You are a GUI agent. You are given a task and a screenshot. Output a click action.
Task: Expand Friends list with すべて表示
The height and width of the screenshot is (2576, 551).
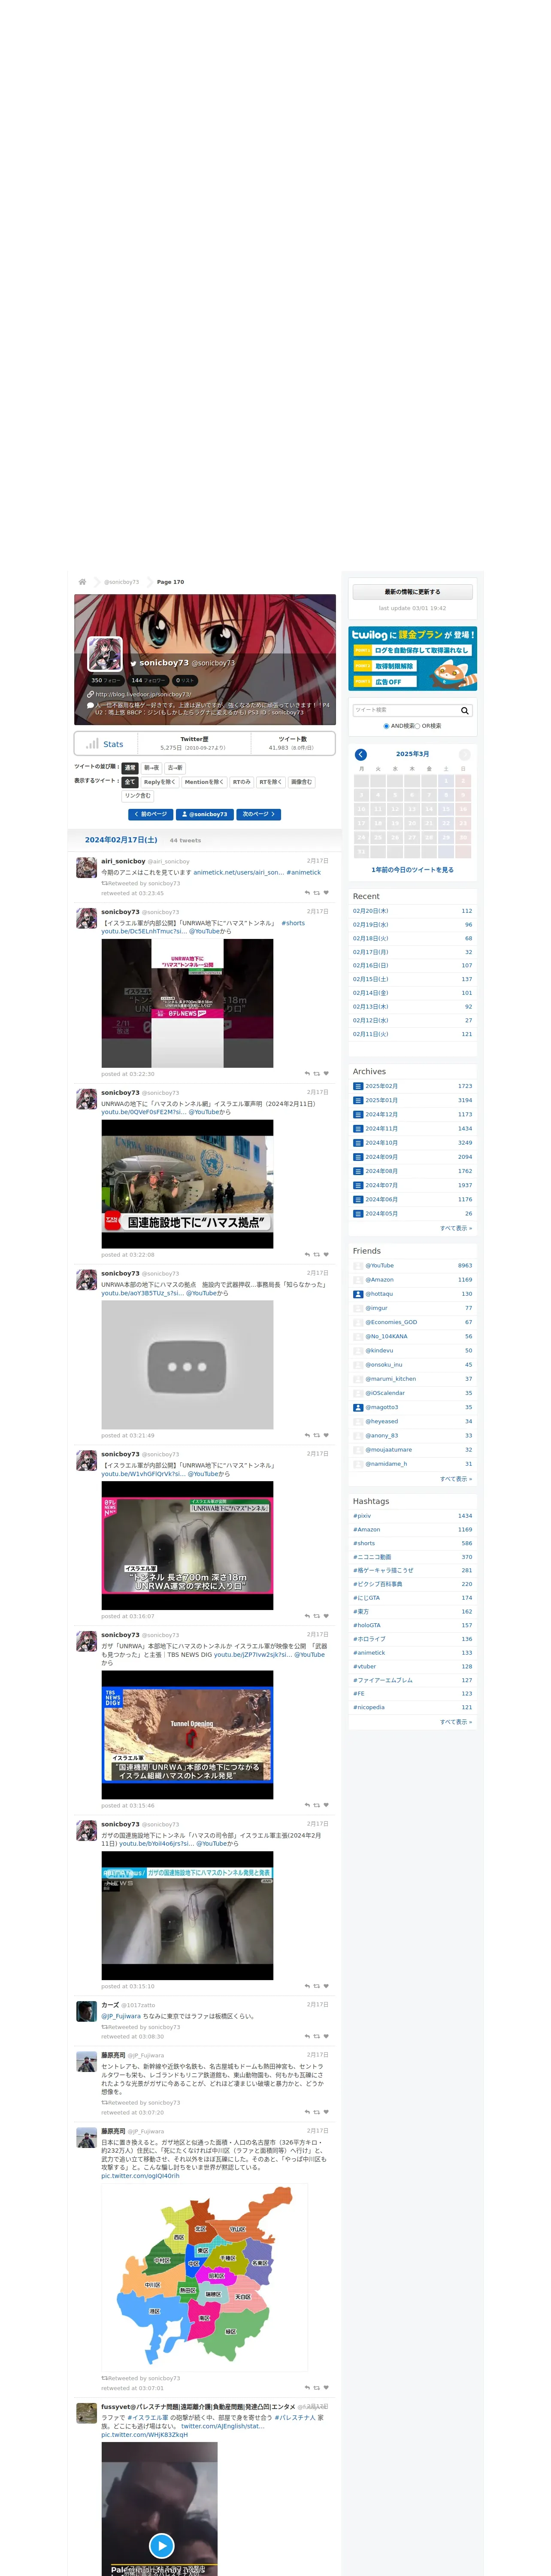click(x=456, y=1478)
